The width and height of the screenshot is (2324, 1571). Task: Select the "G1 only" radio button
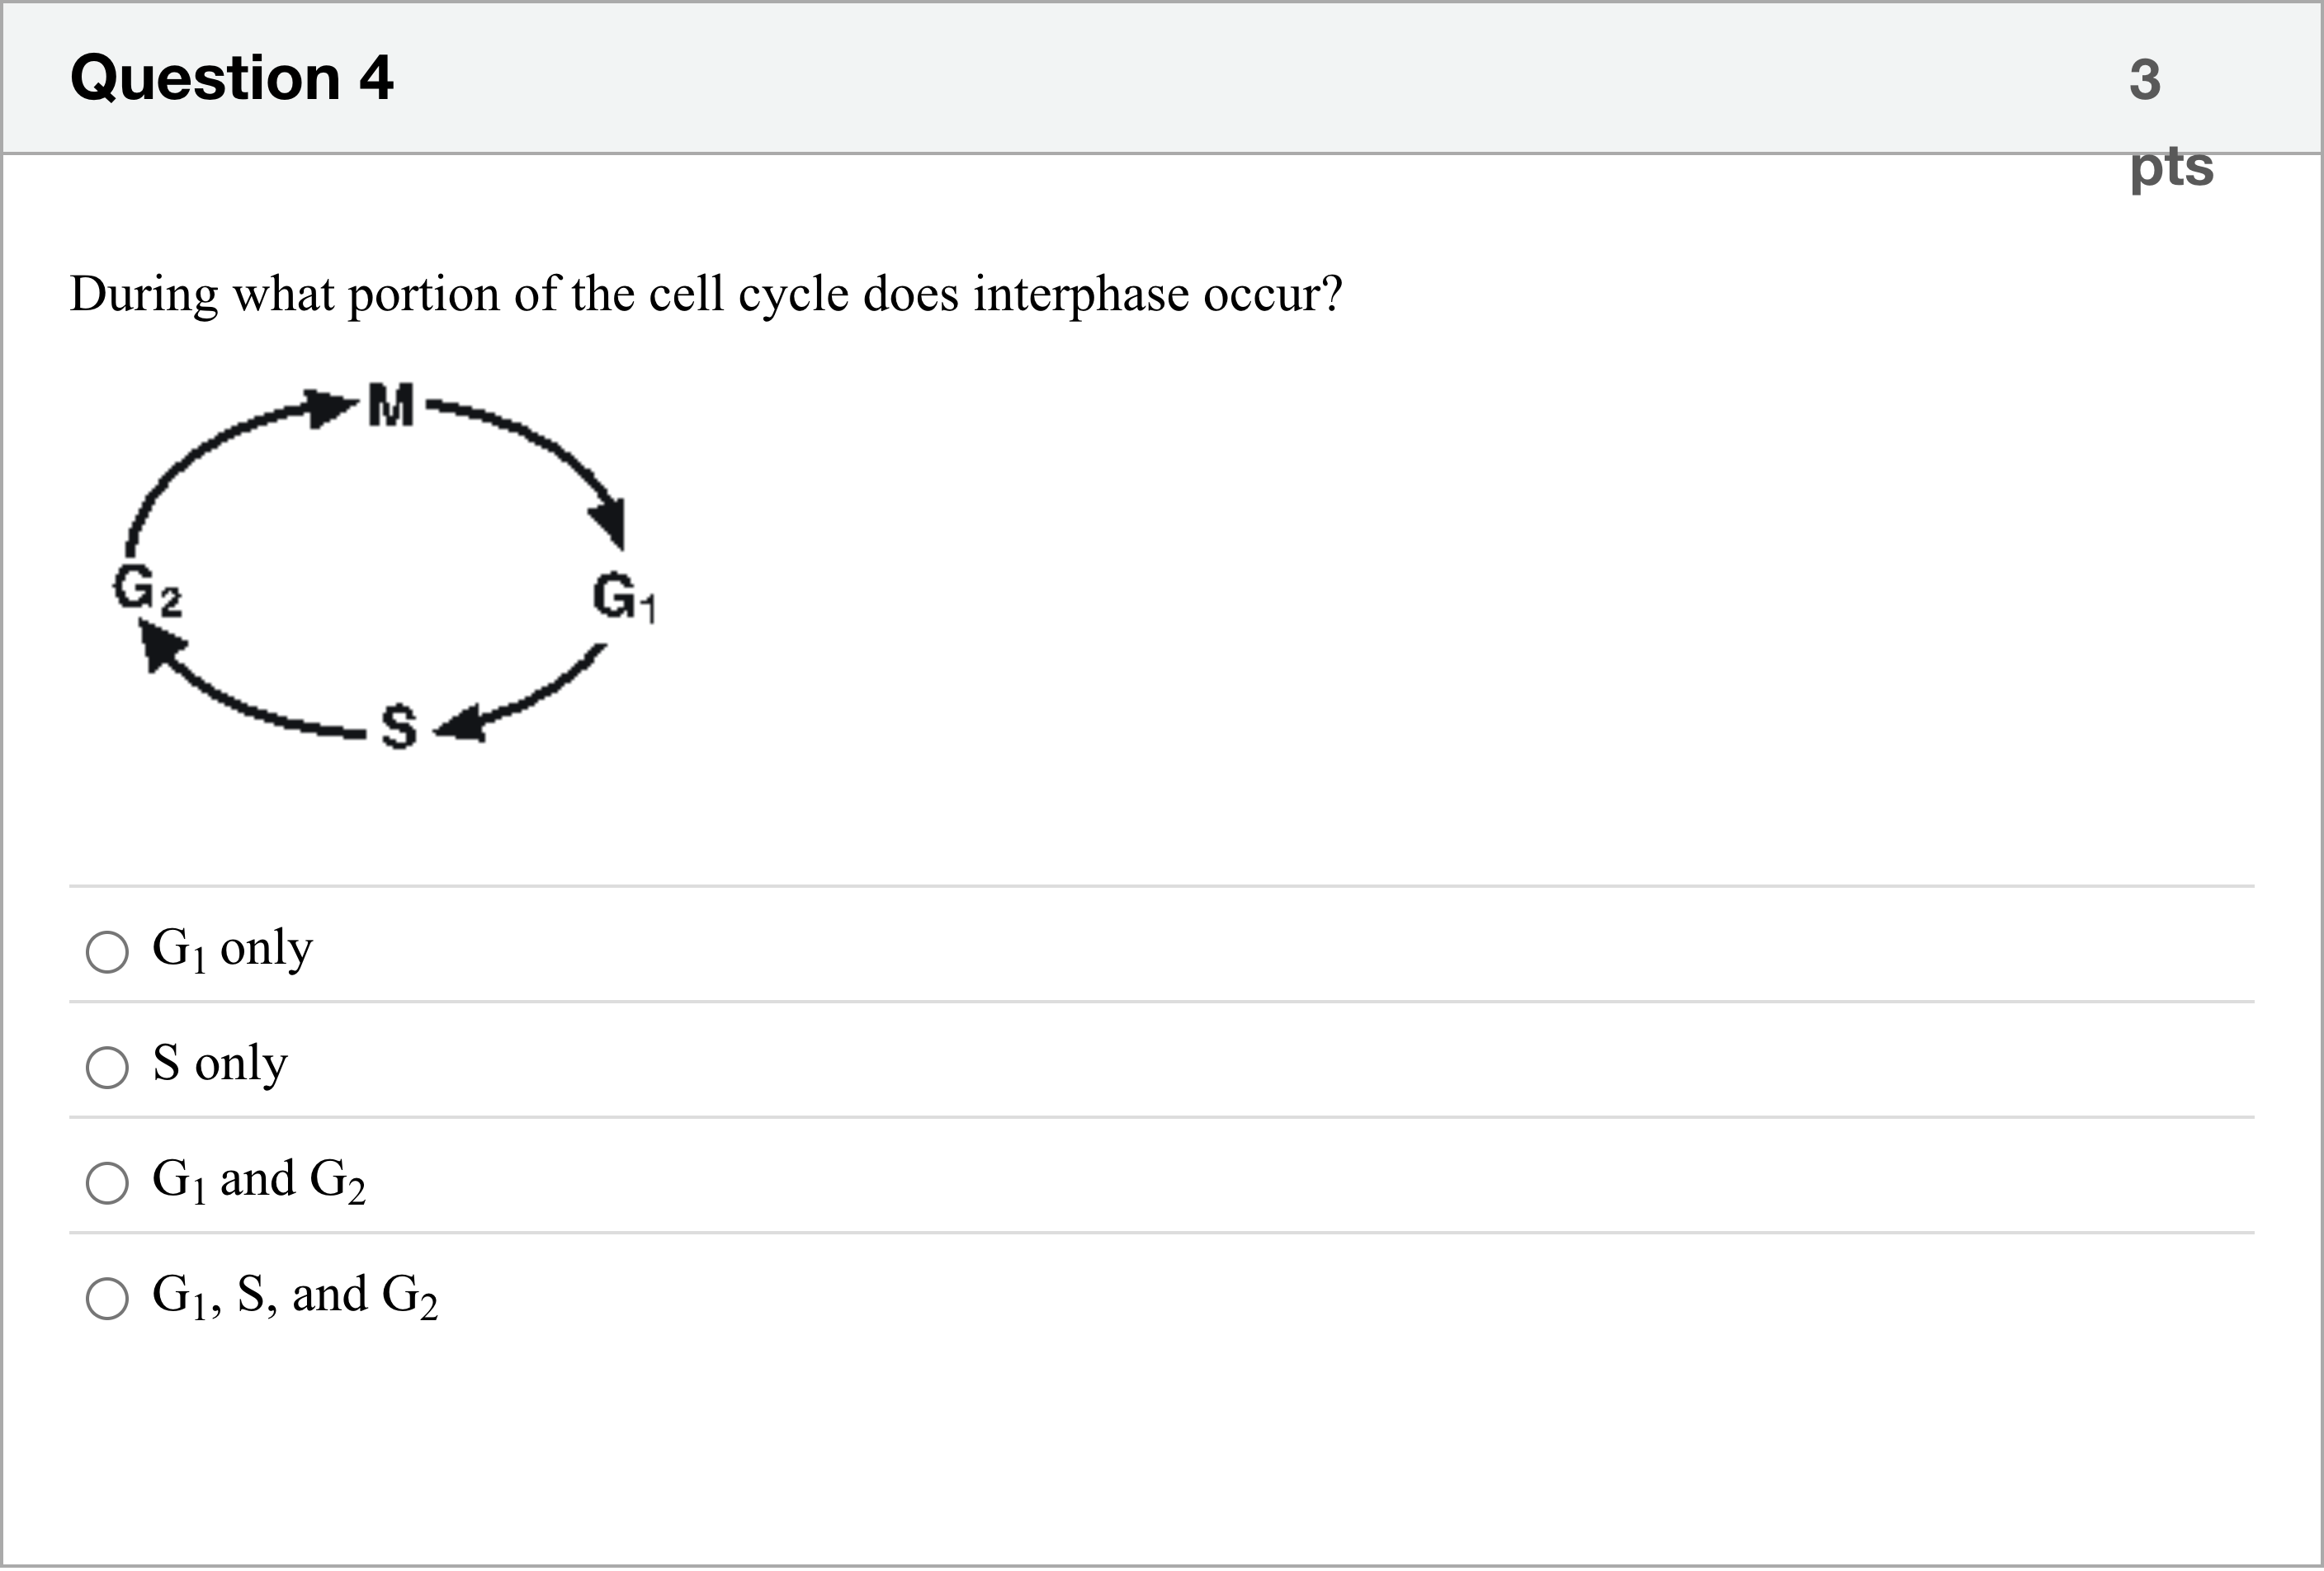pos(107,953)
